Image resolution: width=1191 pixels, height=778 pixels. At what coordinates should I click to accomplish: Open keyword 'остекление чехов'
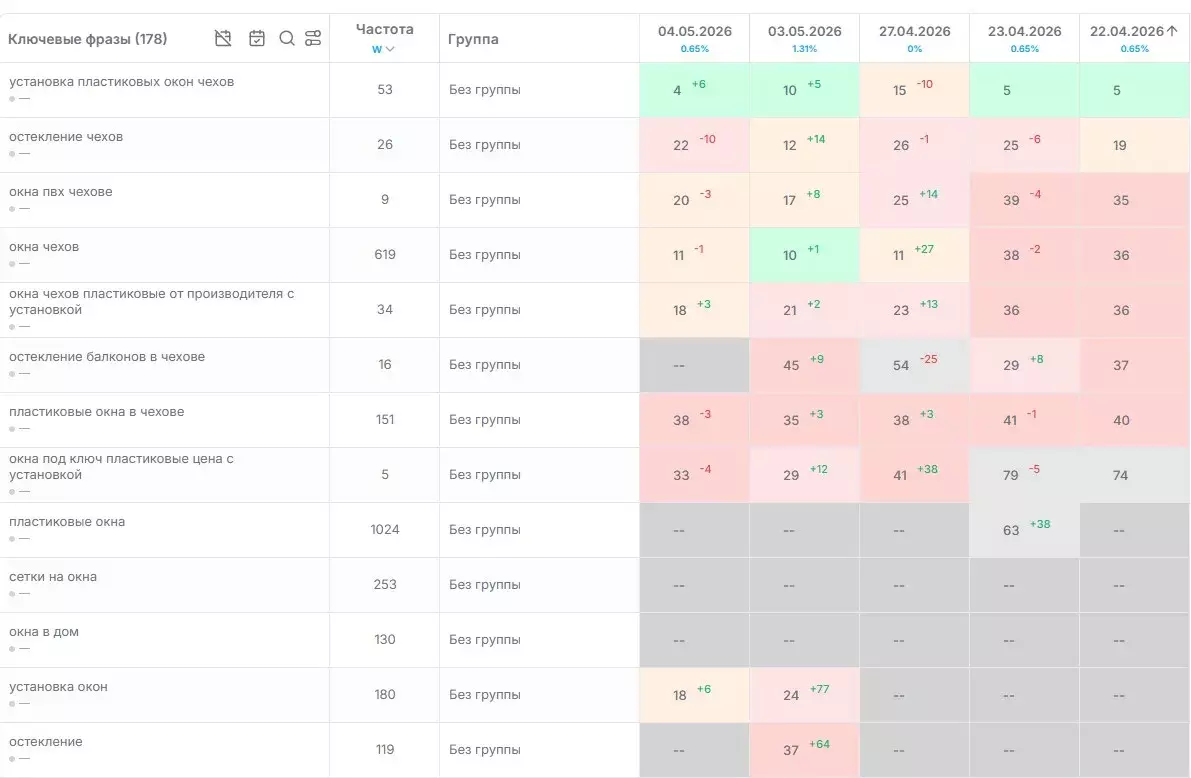66,137
